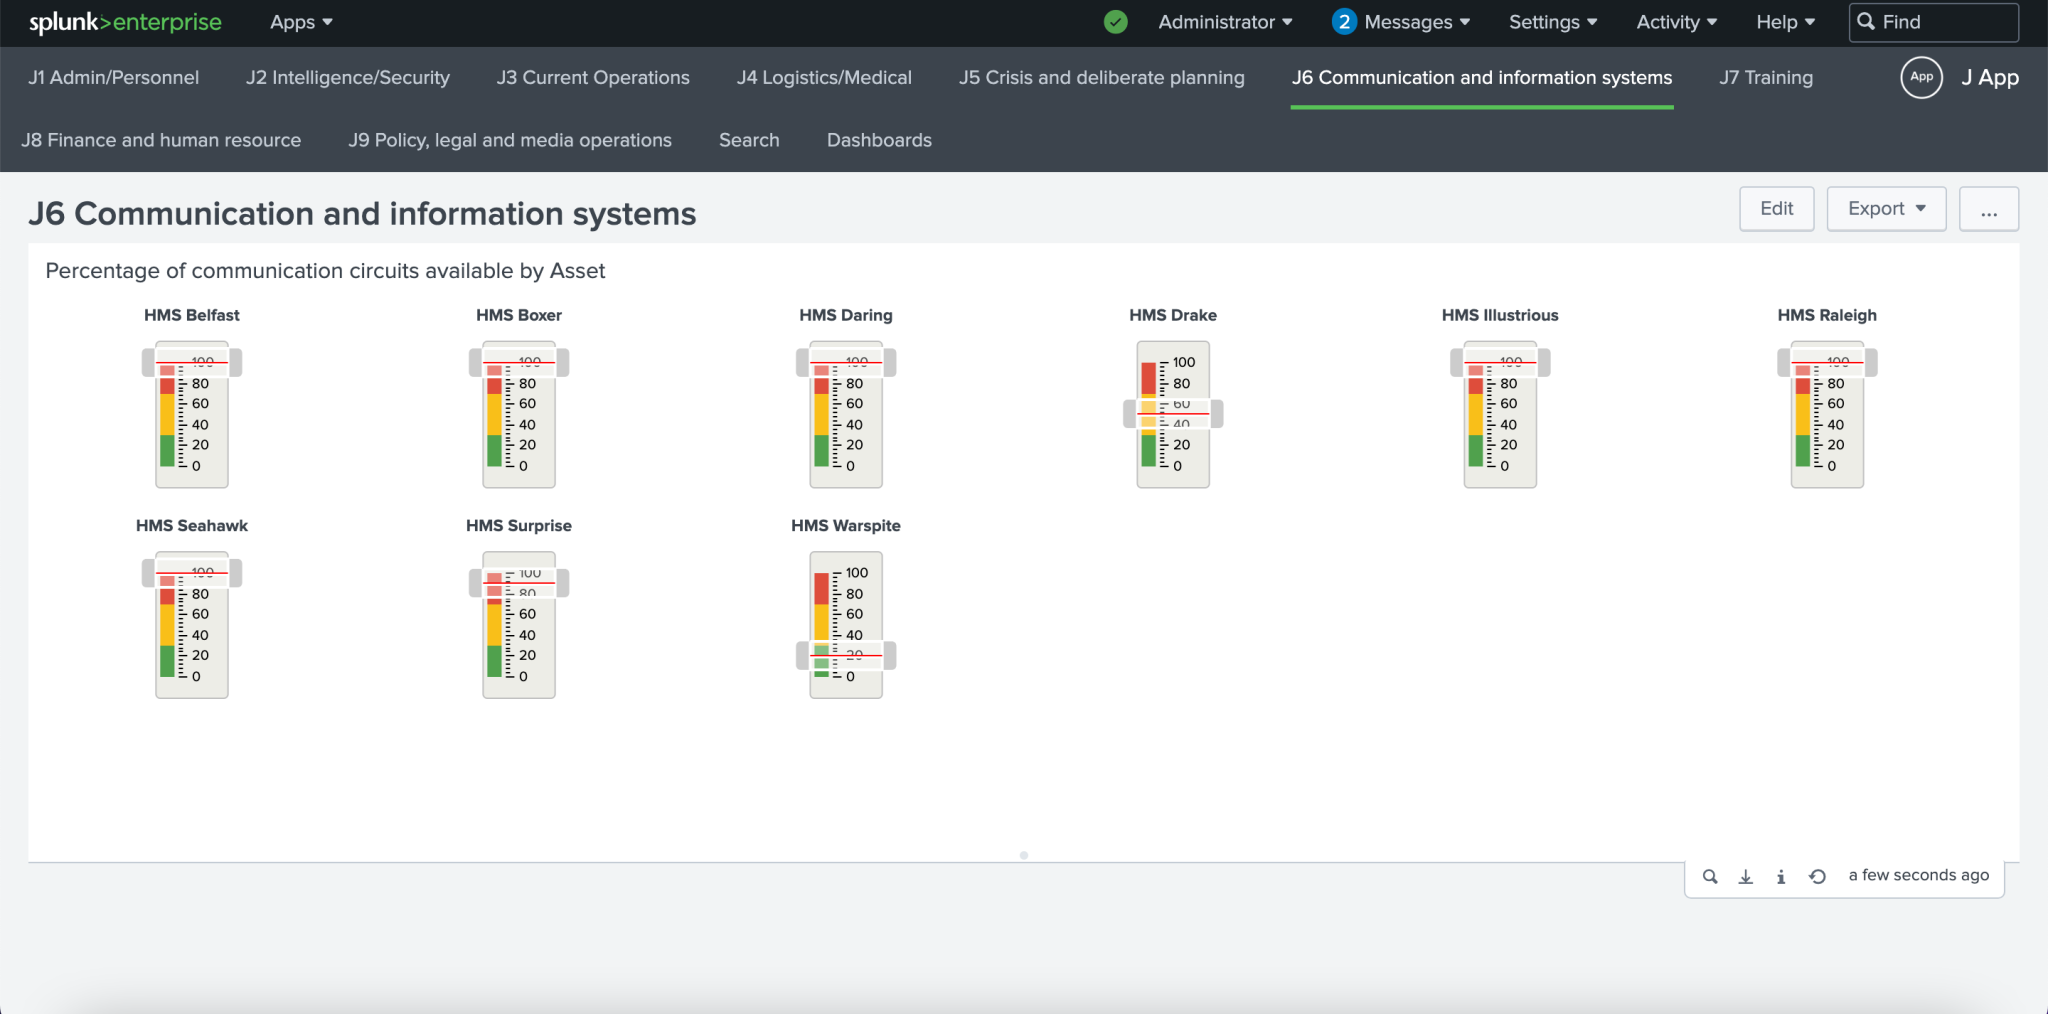This screenshot has width=2048, height=1014.
Task: Open the Apps dropdown menu
Action: [x=299, y=21]
